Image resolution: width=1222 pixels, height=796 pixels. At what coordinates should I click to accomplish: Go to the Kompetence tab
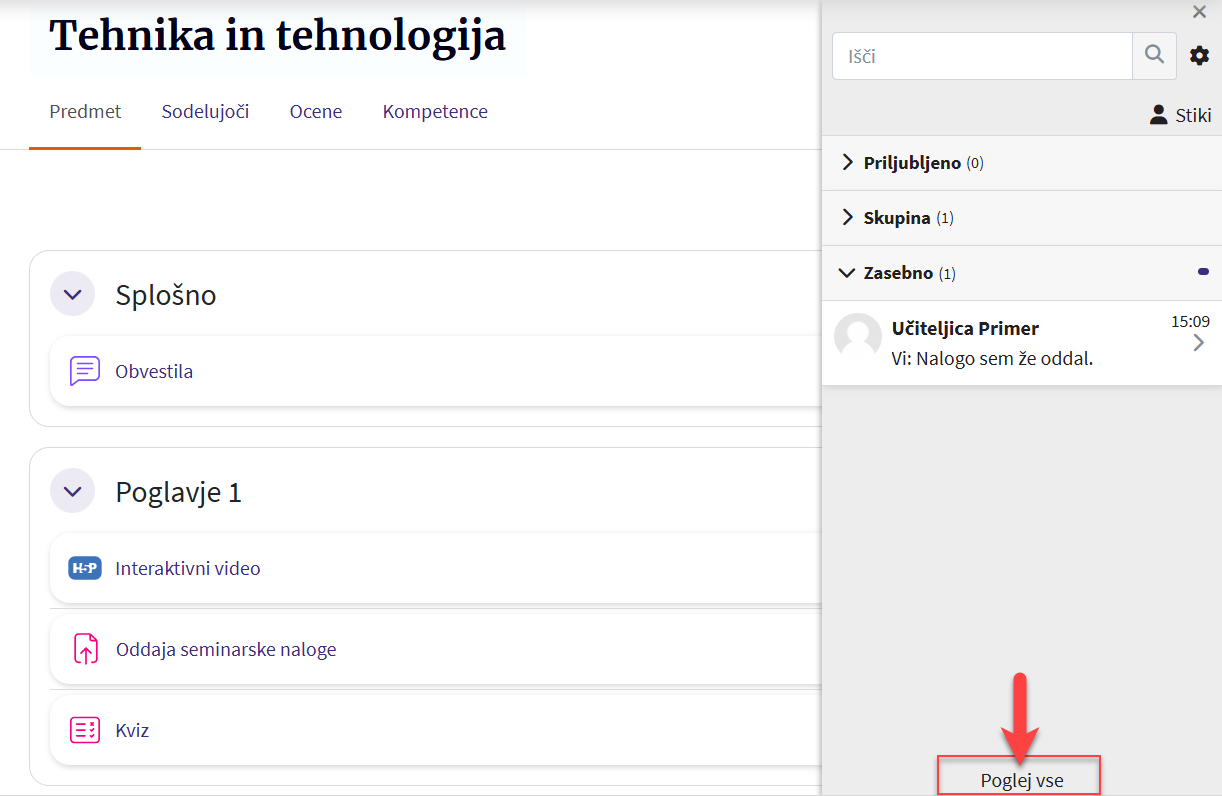pos(435,112)
